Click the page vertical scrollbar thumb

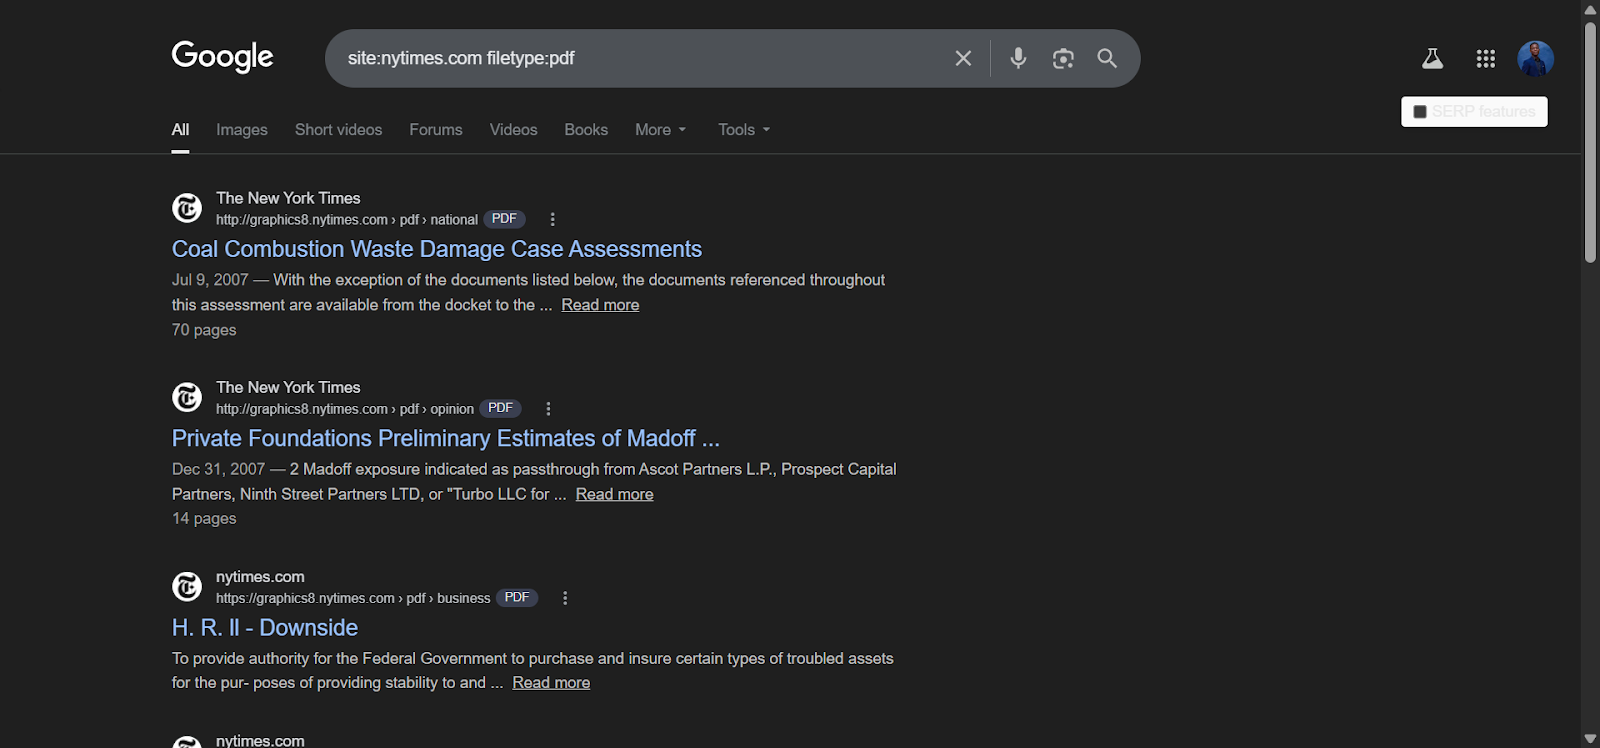[1590, 143]
